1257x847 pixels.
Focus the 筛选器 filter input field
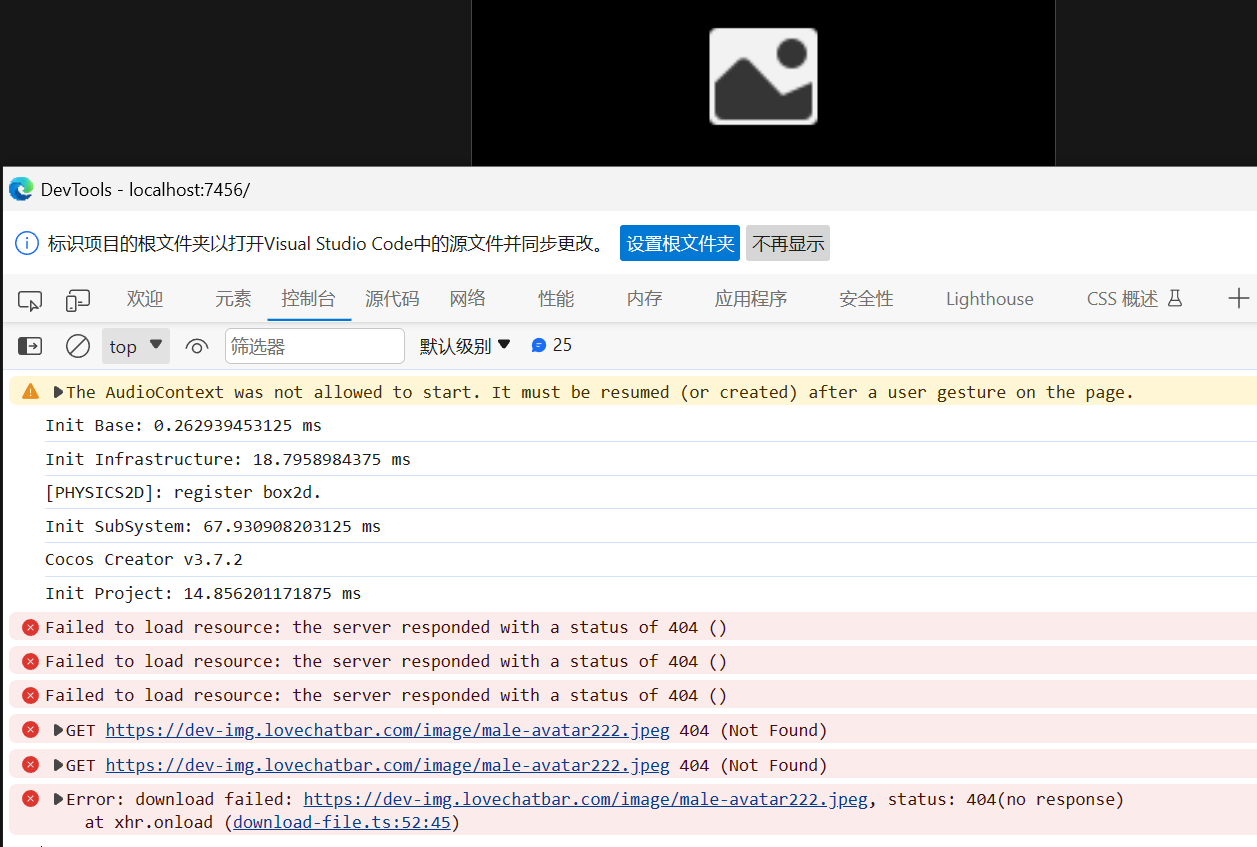click(315, 346)
